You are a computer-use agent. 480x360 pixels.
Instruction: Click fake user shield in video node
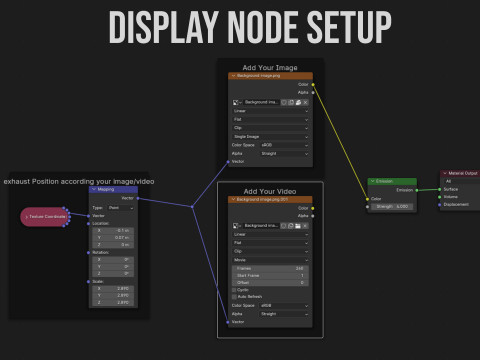coord(283,226)
